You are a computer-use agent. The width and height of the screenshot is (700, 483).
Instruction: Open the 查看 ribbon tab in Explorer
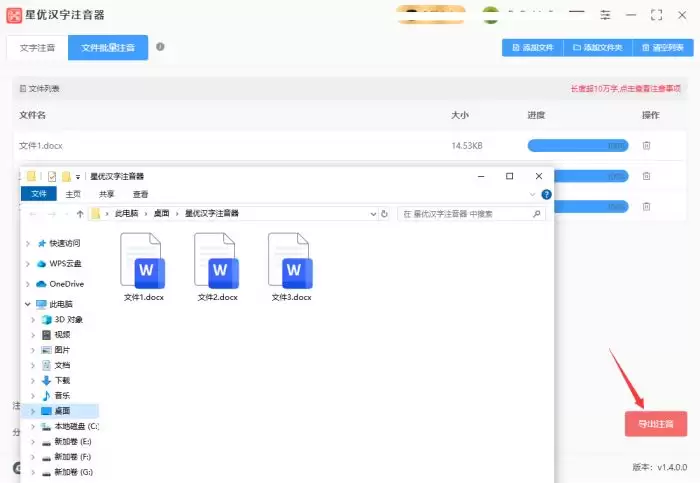141,194
